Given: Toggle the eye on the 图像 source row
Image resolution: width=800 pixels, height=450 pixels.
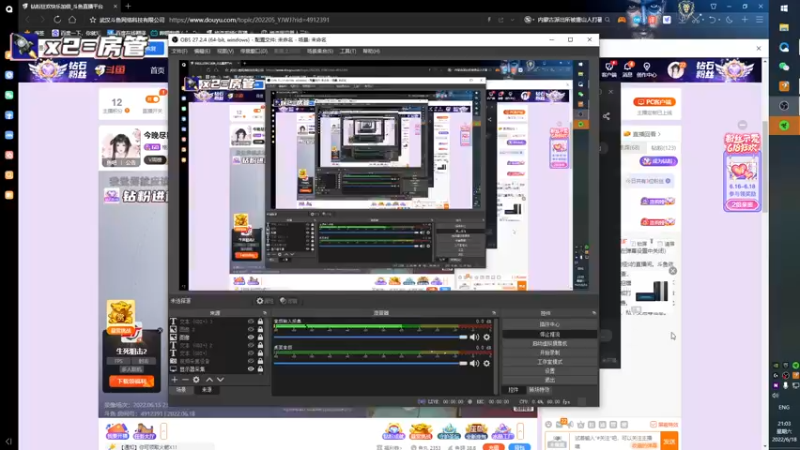Looking at the screenshot, I should tap(251, 337).
